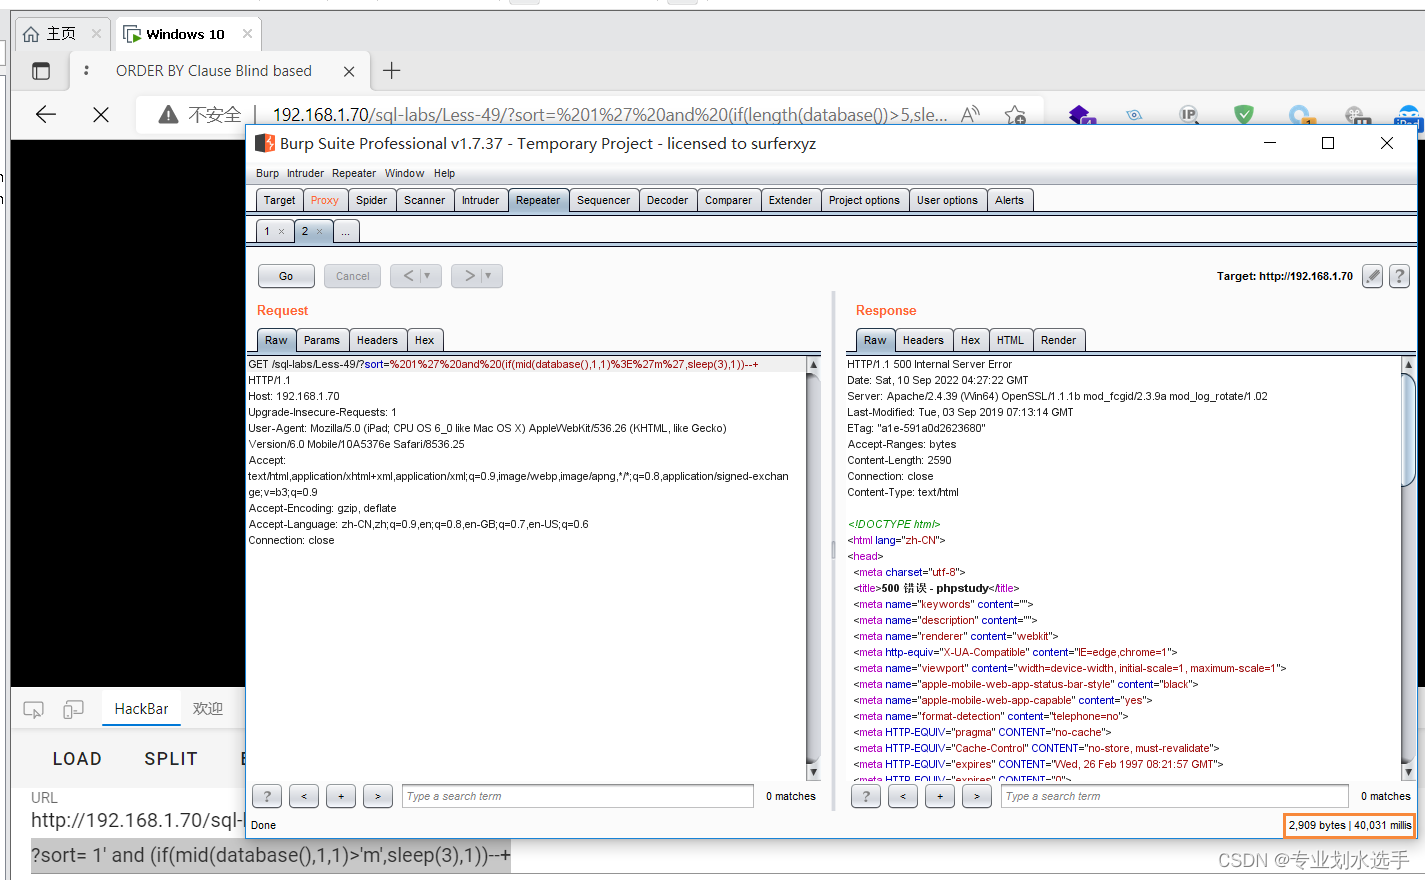1425x880 pixels.
Task: Click the next request arrow in Repeater
Action: 469,276
